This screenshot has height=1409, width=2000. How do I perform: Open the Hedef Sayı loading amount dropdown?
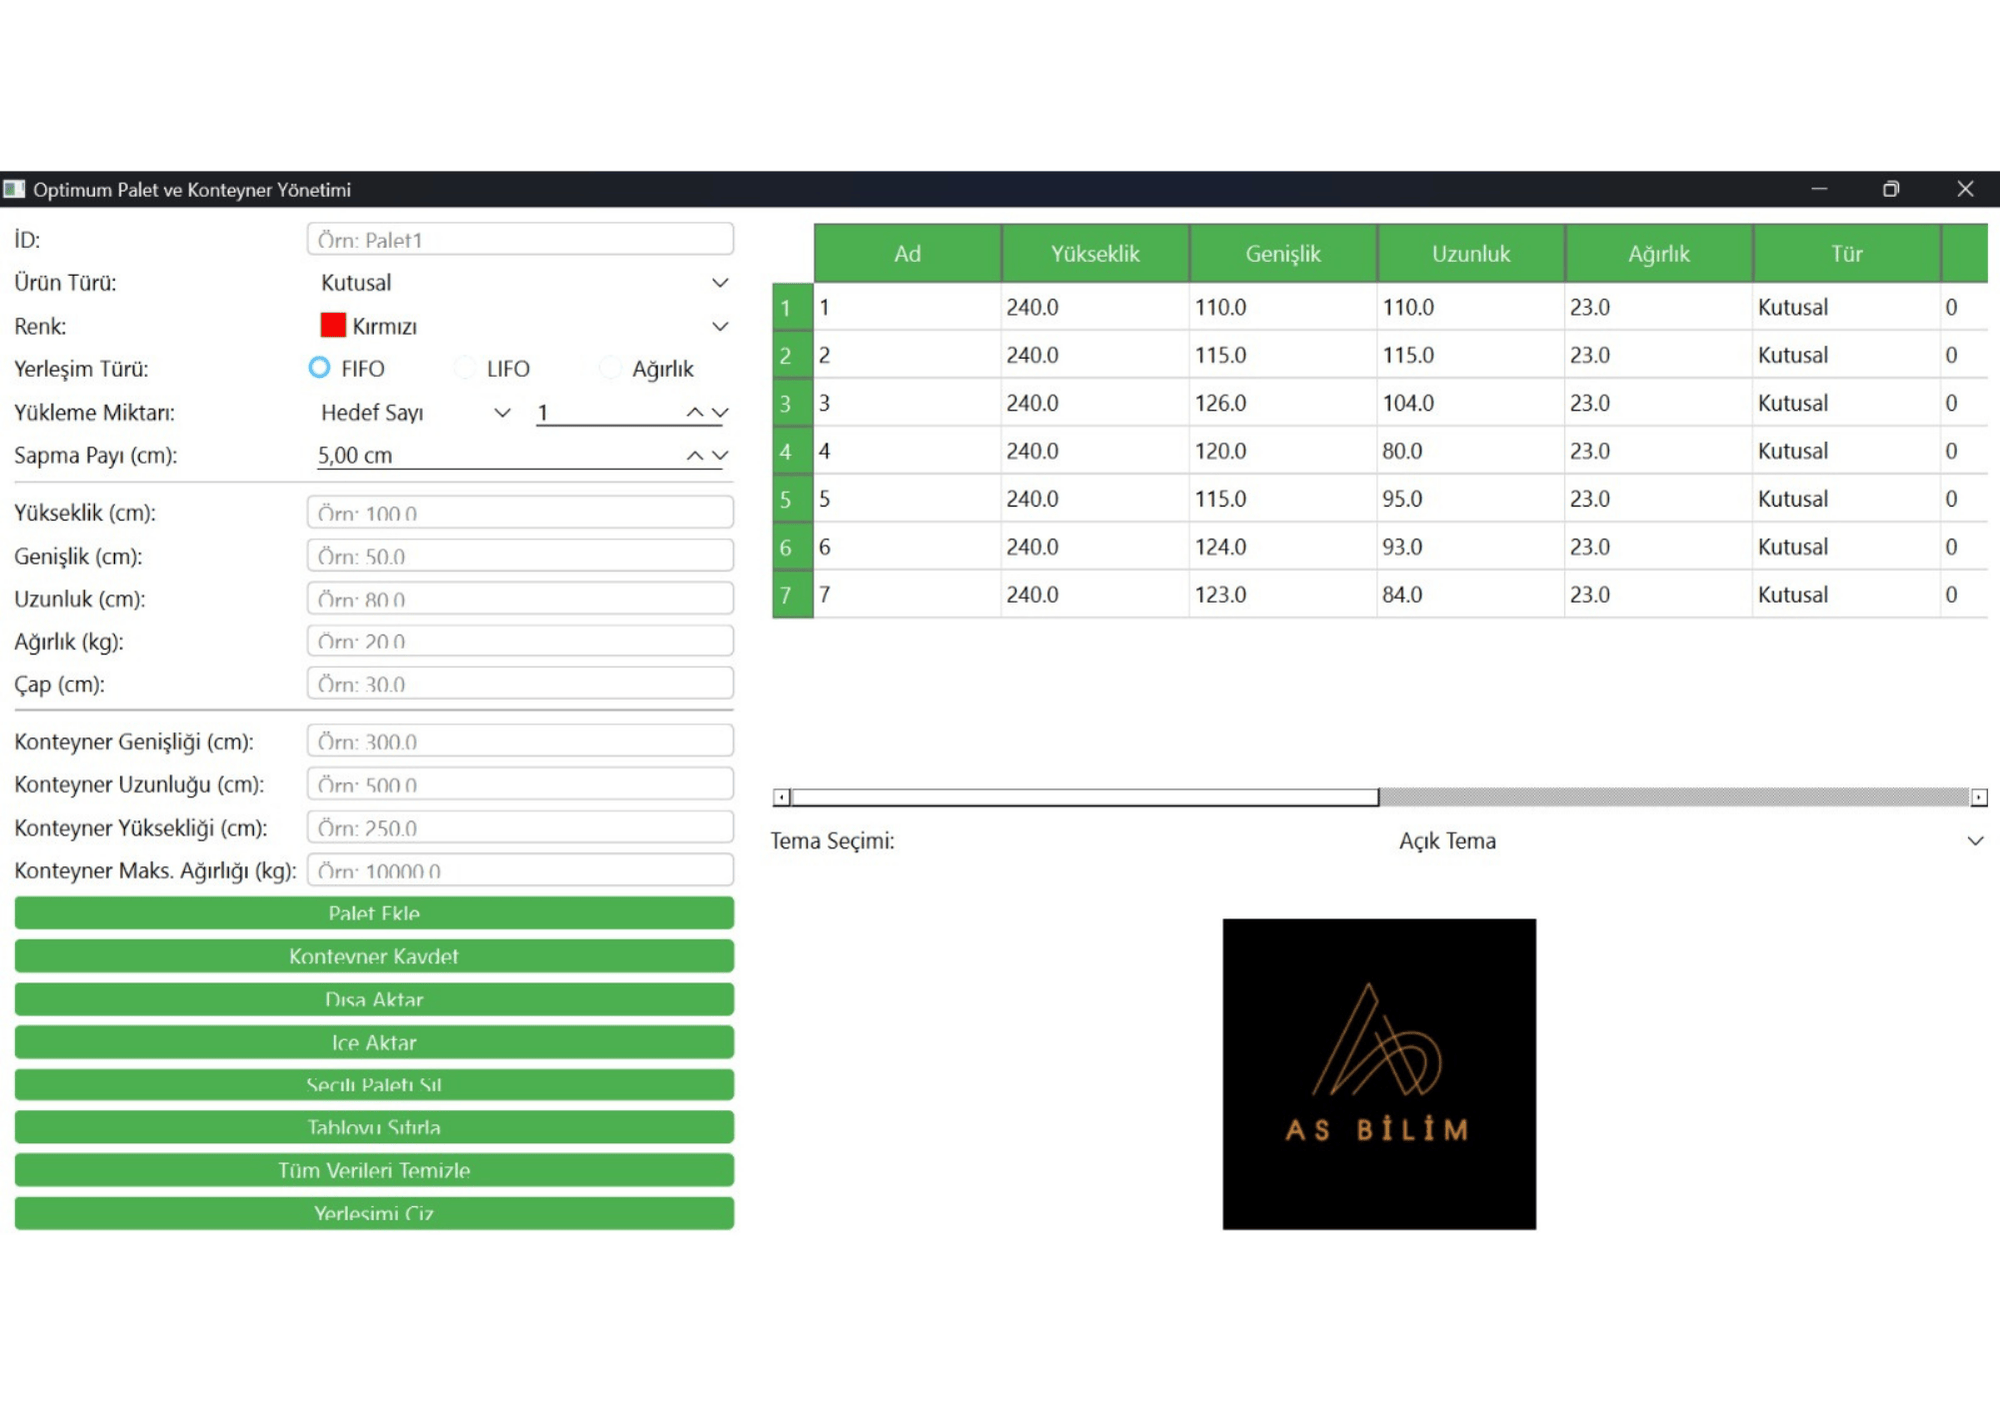coord(414,412)
